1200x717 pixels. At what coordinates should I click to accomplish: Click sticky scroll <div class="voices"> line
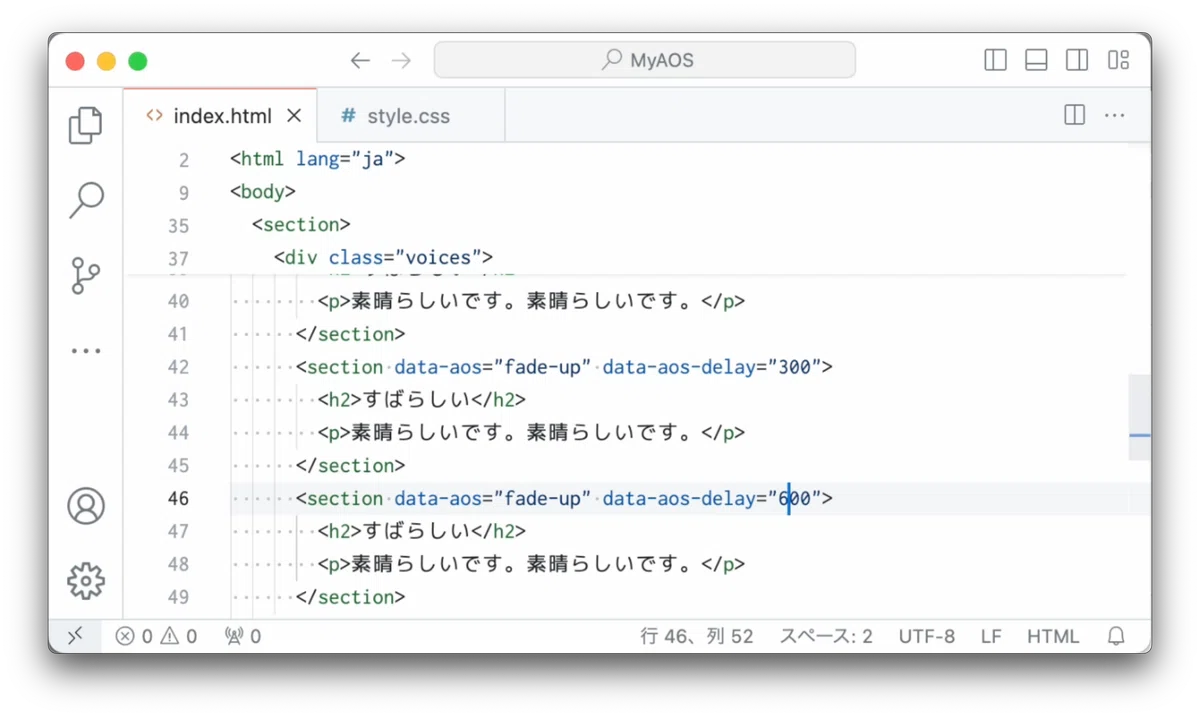point(383,258)
